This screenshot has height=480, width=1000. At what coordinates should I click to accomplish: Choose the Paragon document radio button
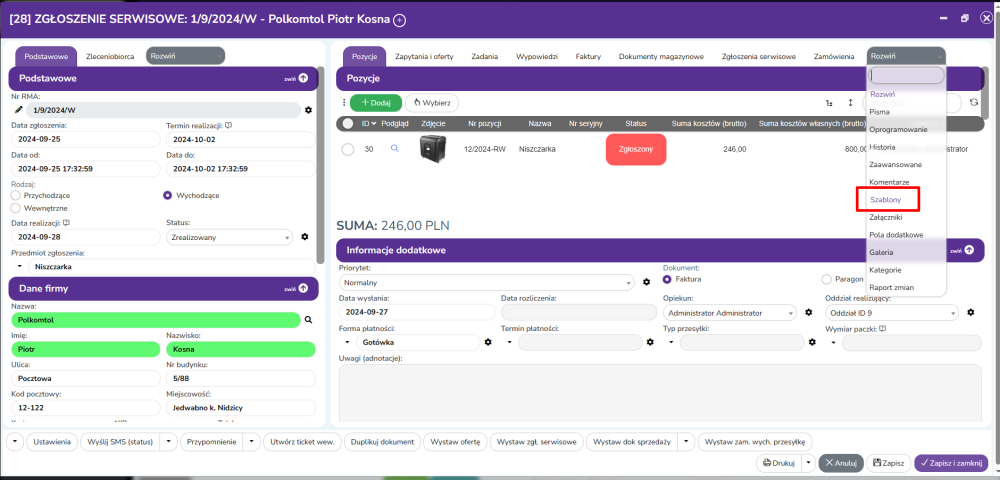pos(827,280)
